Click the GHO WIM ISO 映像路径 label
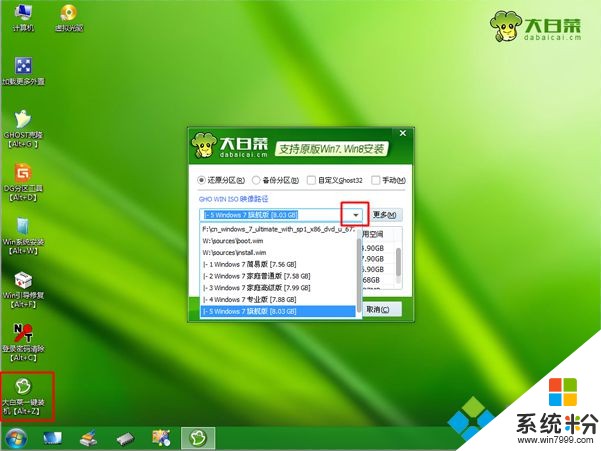Image resolution: width=601 pixels, height=451 pixels. (x=233, y=199)
